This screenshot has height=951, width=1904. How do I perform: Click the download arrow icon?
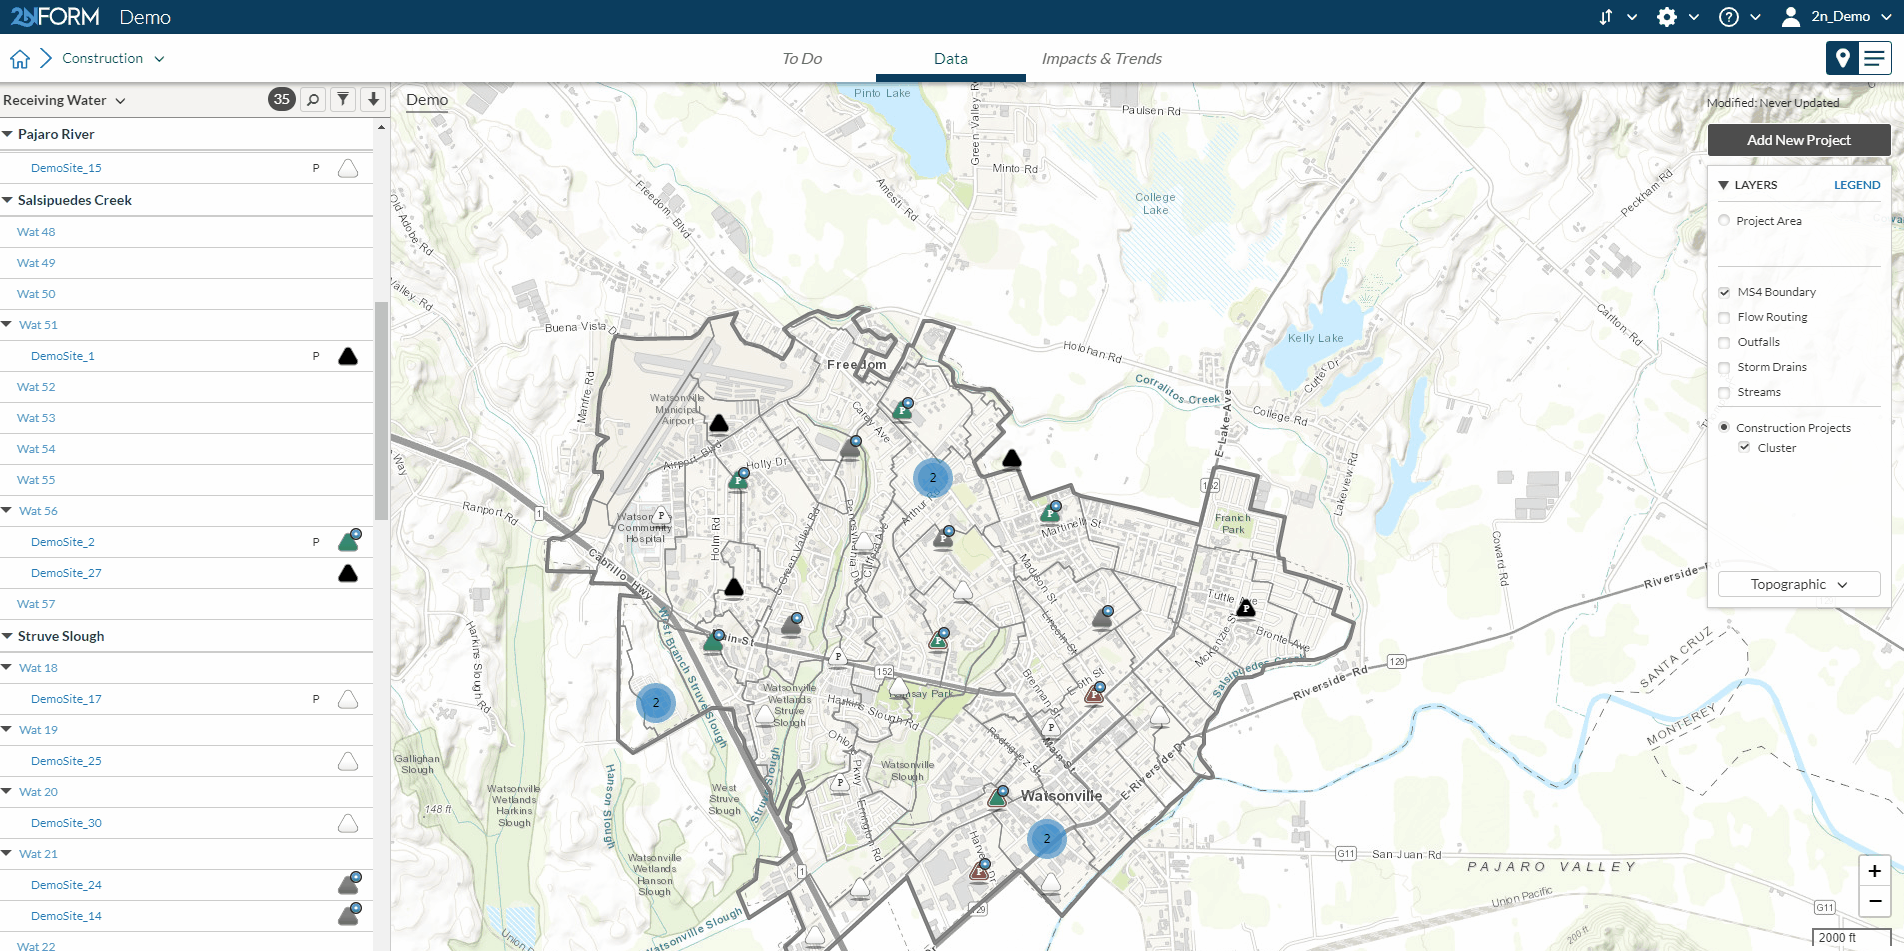pos(373,99)
